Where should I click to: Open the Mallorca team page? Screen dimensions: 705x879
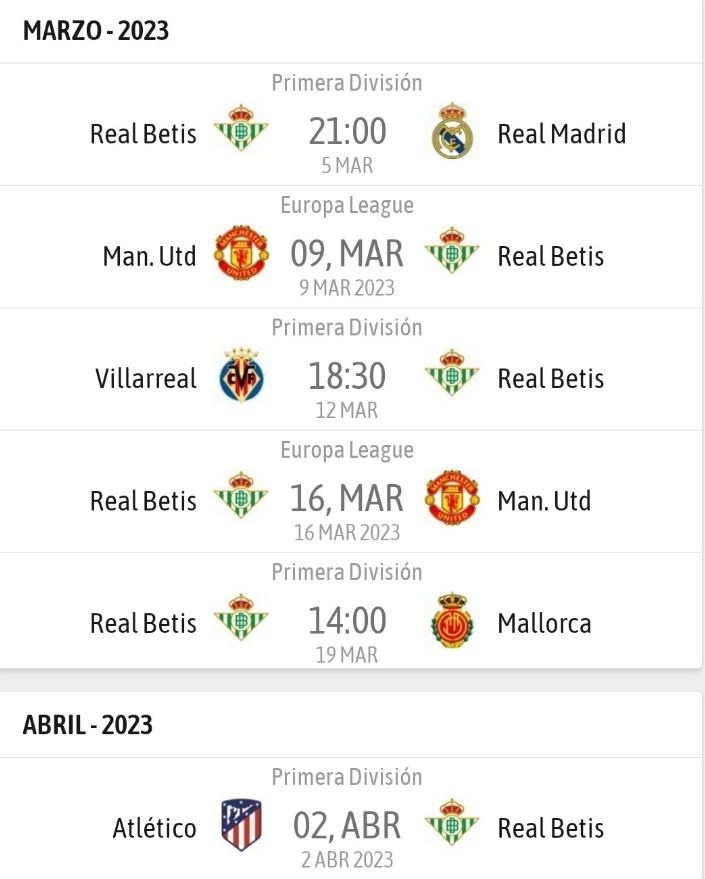click(544, 623)
